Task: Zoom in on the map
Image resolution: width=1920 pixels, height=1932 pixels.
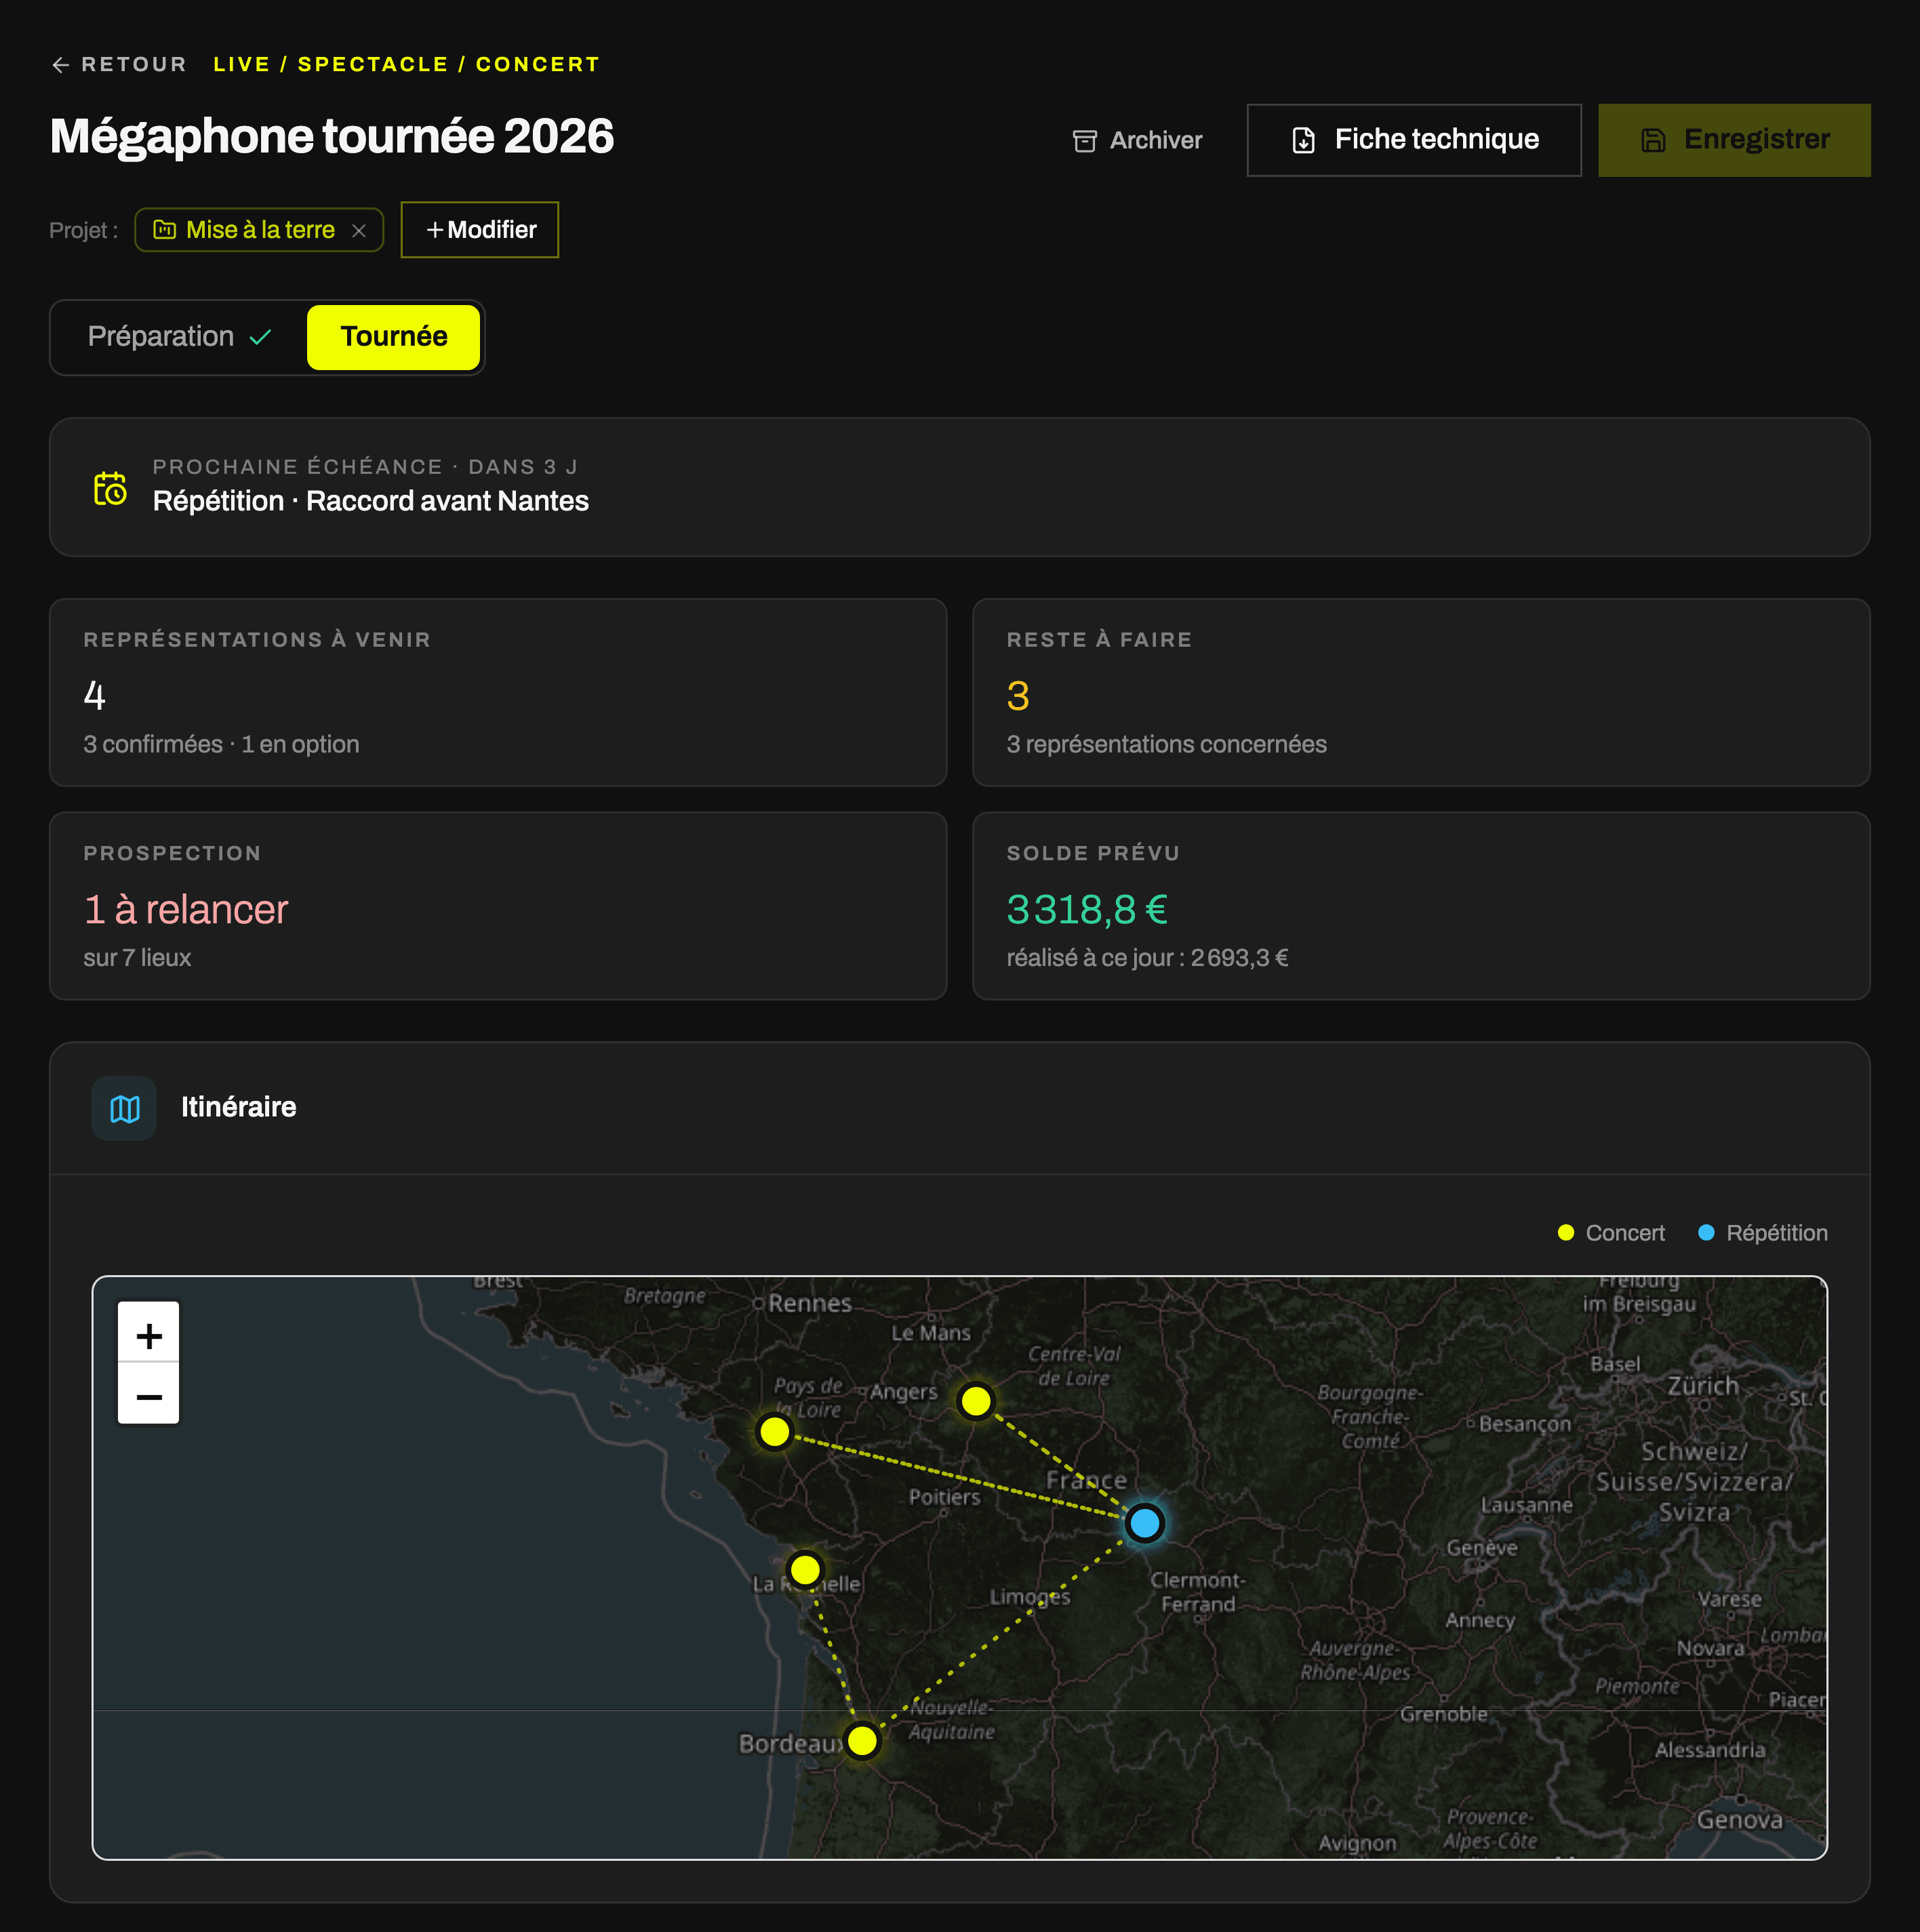Action: click(149, 1336)
